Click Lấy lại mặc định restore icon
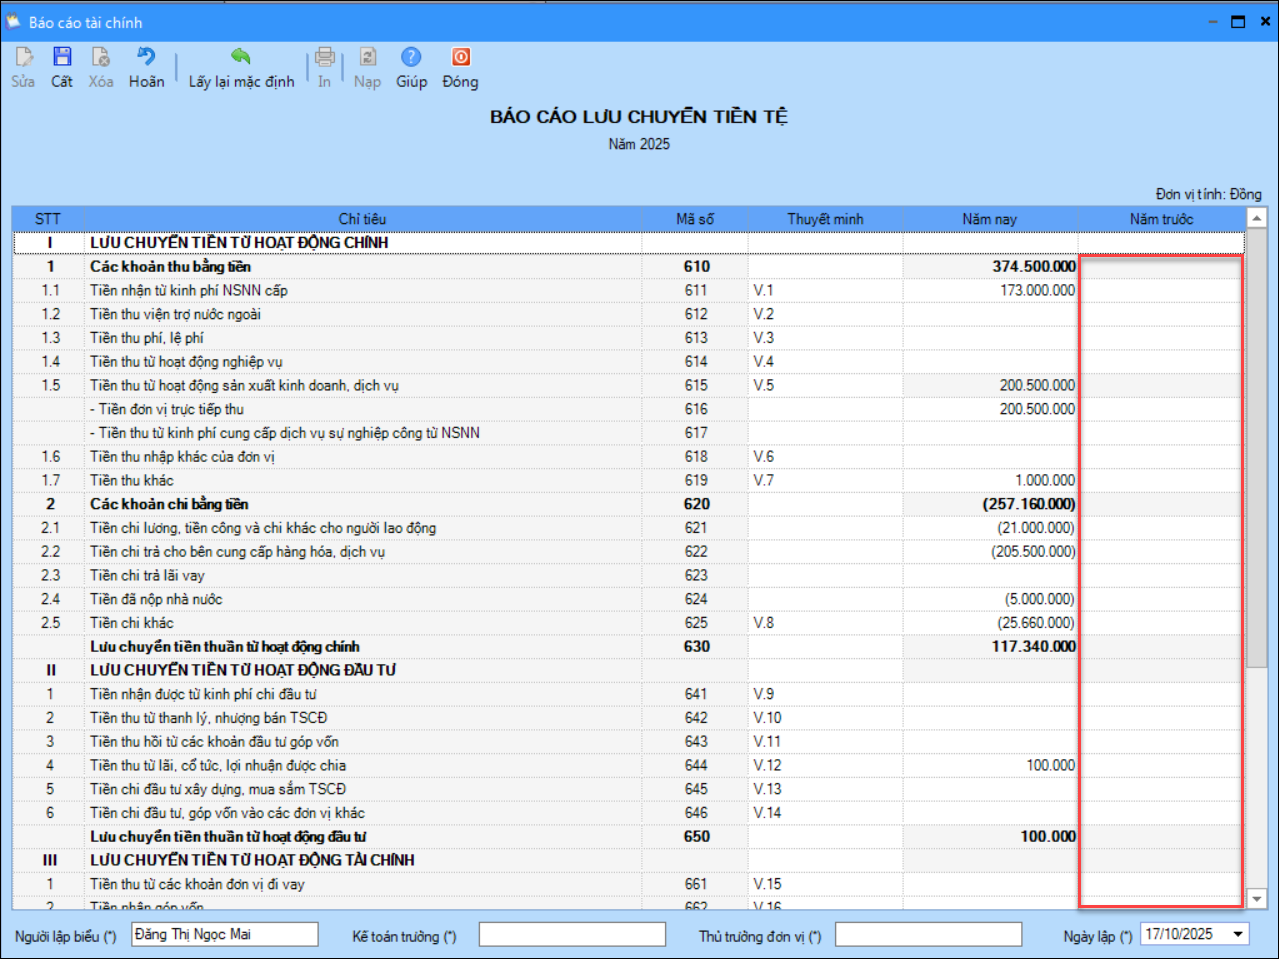Viewport: 1279px width, 959px height. [x=241, y=58]
